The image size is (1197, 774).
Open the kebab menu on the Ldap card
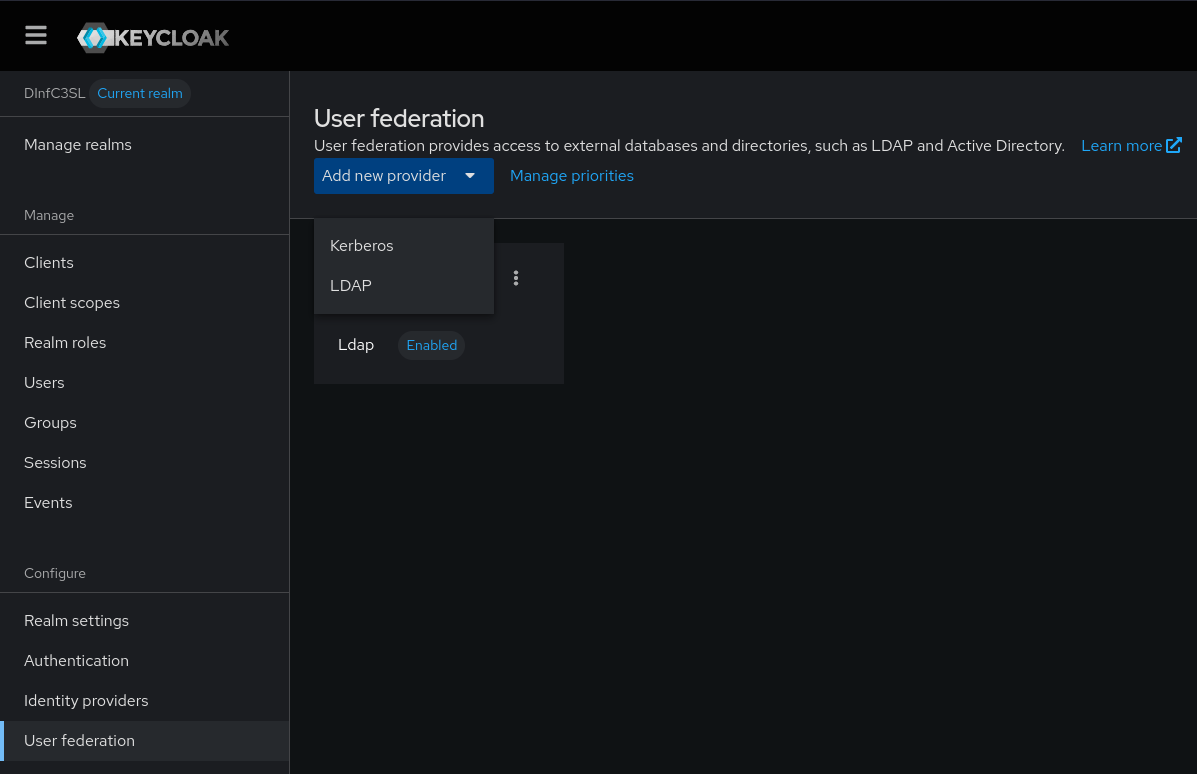[516, 278]
